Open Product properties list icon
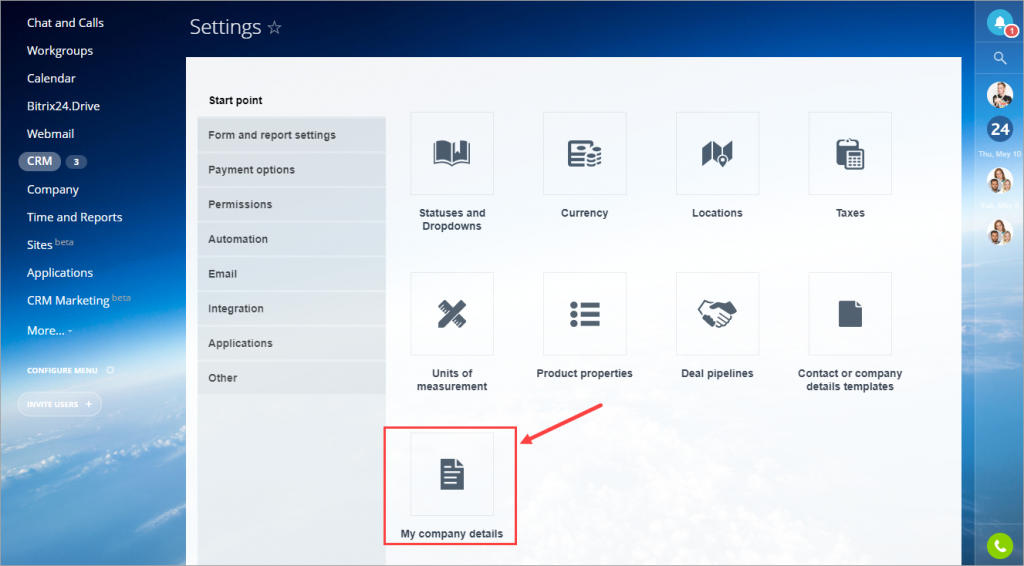Viewport: 1024px width, 566px height. (584, 313)
